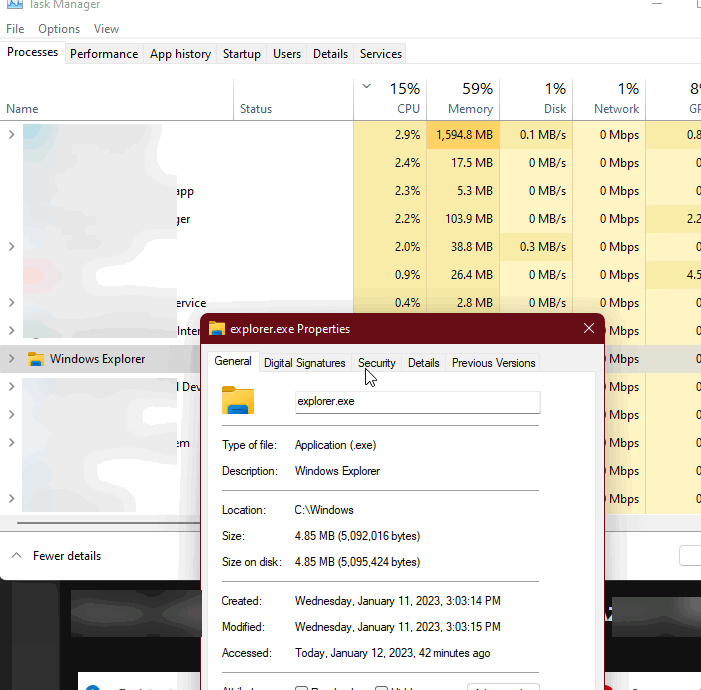Sort processes by the Name column
The height and width of the screenshot is (690, 701).
point(116,99)
